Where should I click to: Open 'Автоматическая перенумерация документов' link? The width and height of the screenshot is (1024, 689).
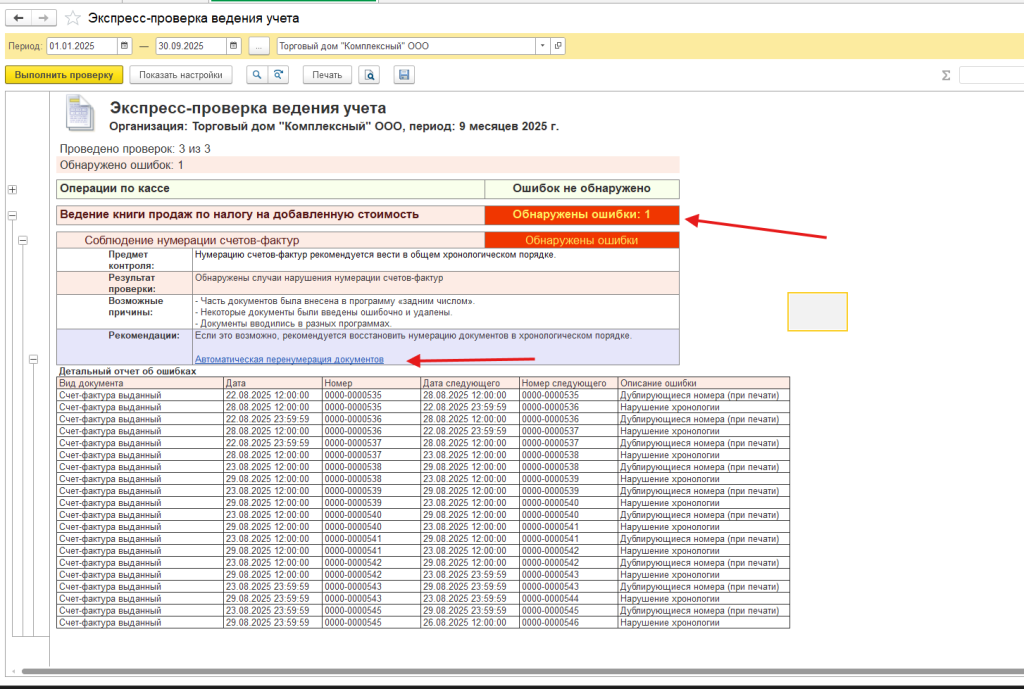tap(289, 359)
